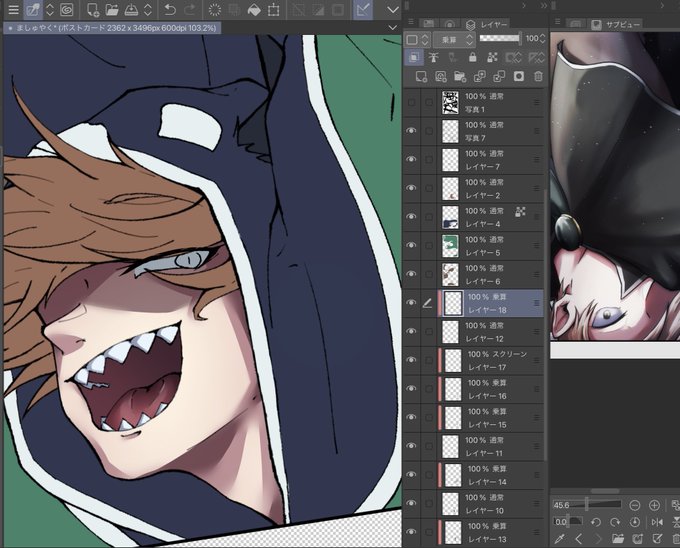
Task: Save the document with command bar icon
Action: (x=131, y=10)
